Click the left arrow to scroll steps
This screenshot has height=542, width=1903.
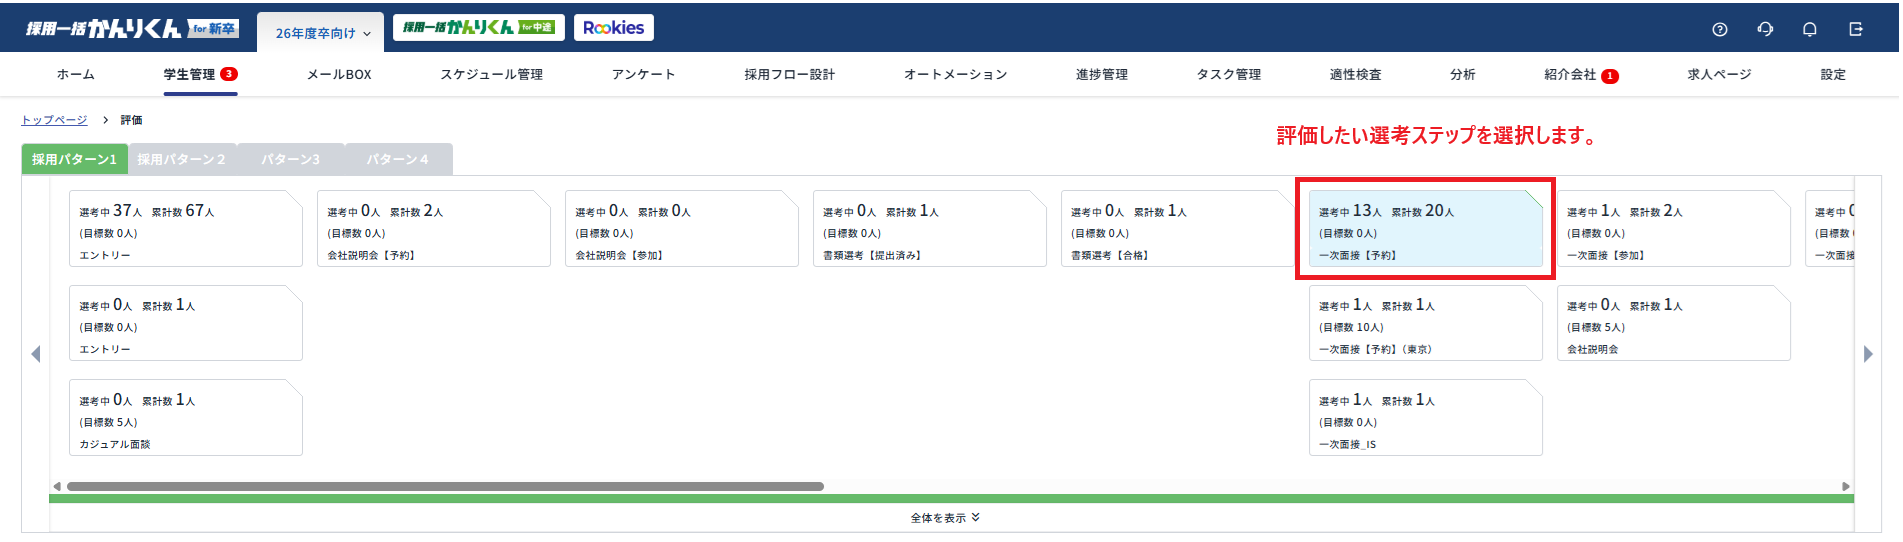[x=36, y=354]
